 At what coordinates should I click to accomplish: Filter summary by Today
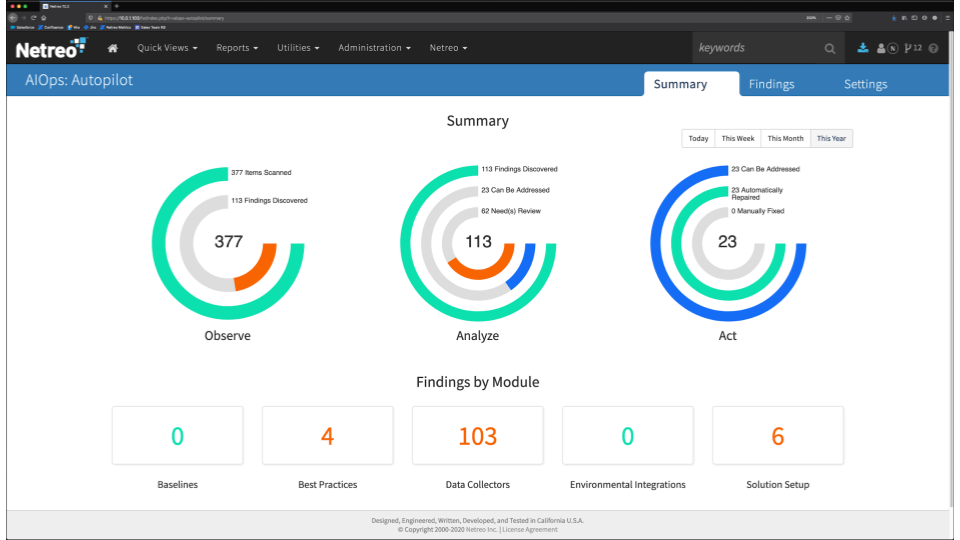698,138
